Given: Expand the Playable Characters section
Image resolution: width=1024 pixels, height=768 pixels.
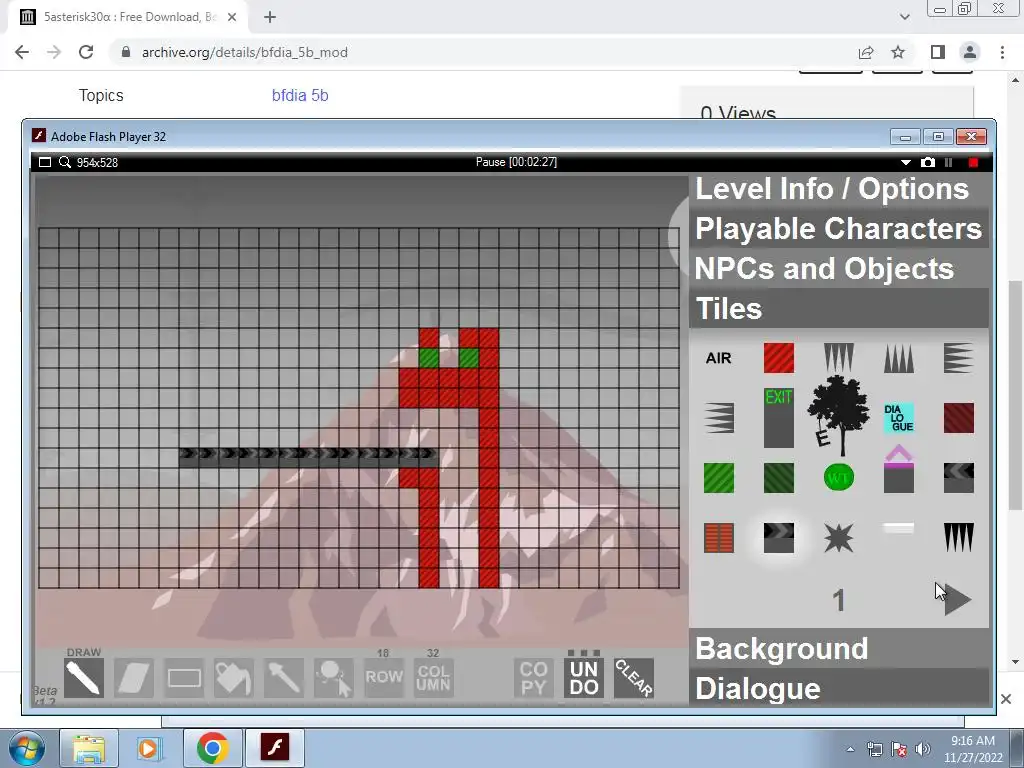Looking at the screenshot, I should (839, 229).
